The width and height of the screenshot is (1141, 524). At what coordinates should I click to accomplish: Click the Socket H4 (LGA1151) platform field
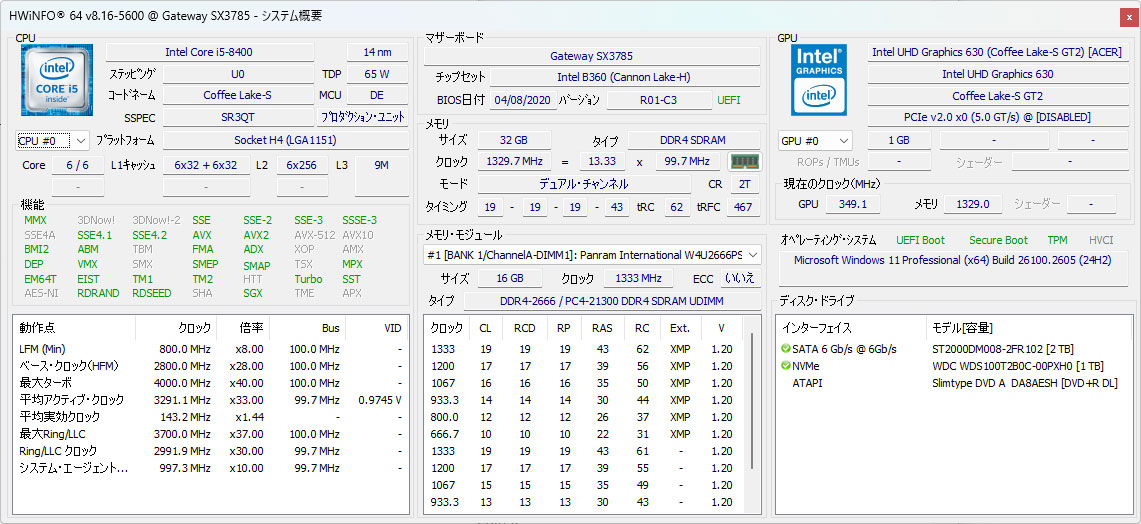pos(285,140)
